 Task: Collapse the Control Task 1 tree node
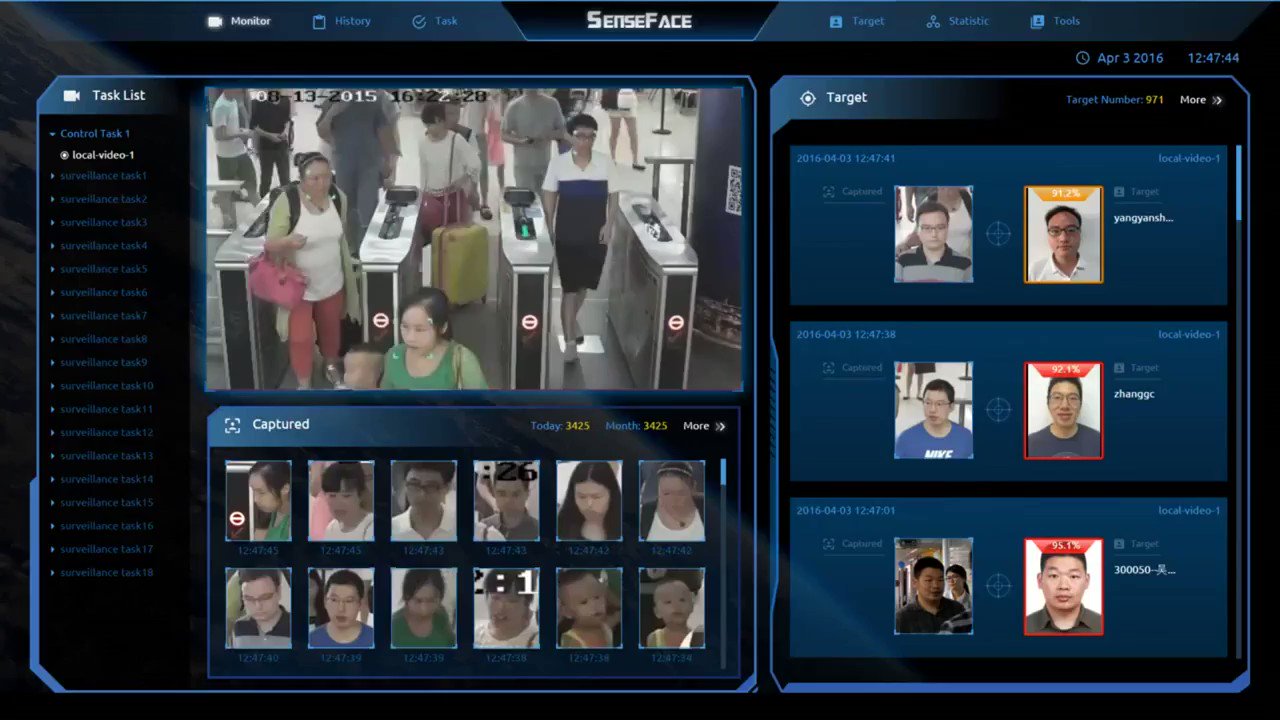52,134
